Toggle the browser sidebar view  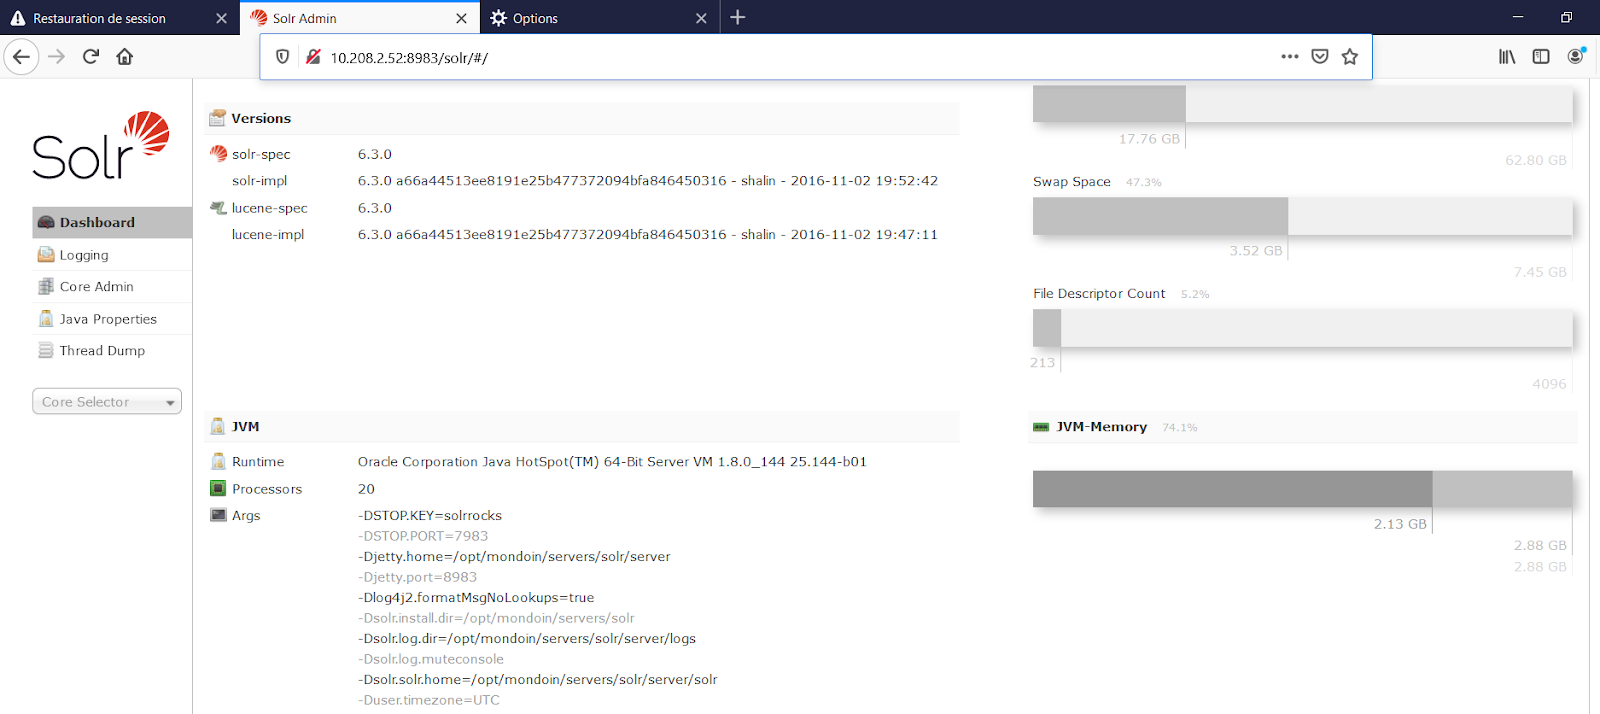click(1541, 57)
